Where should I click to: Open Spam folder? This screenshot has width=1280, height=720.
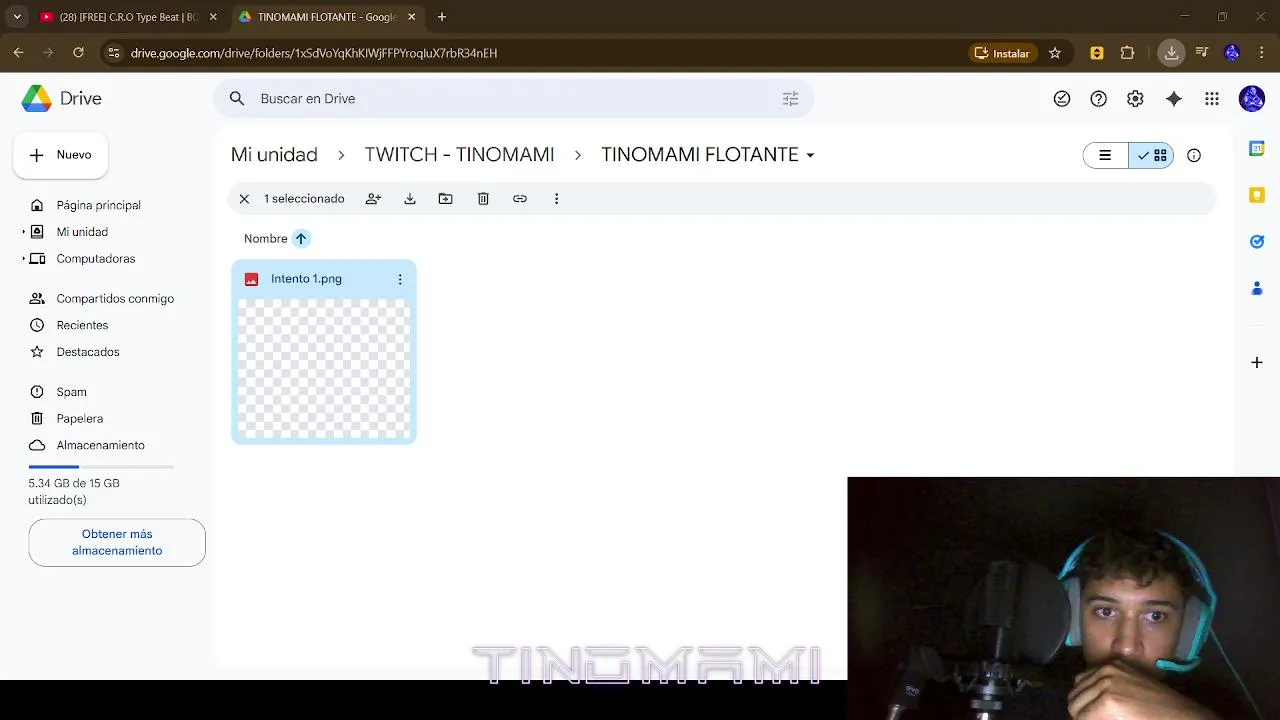(x=71, y=392)
